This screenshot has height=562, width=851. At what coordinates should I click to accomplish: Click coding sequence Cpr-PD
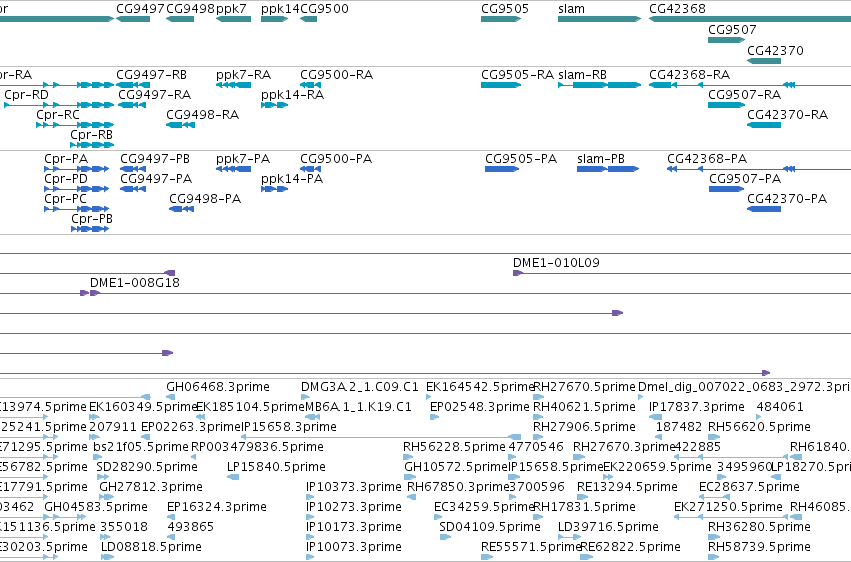click(x=66, y=179)
